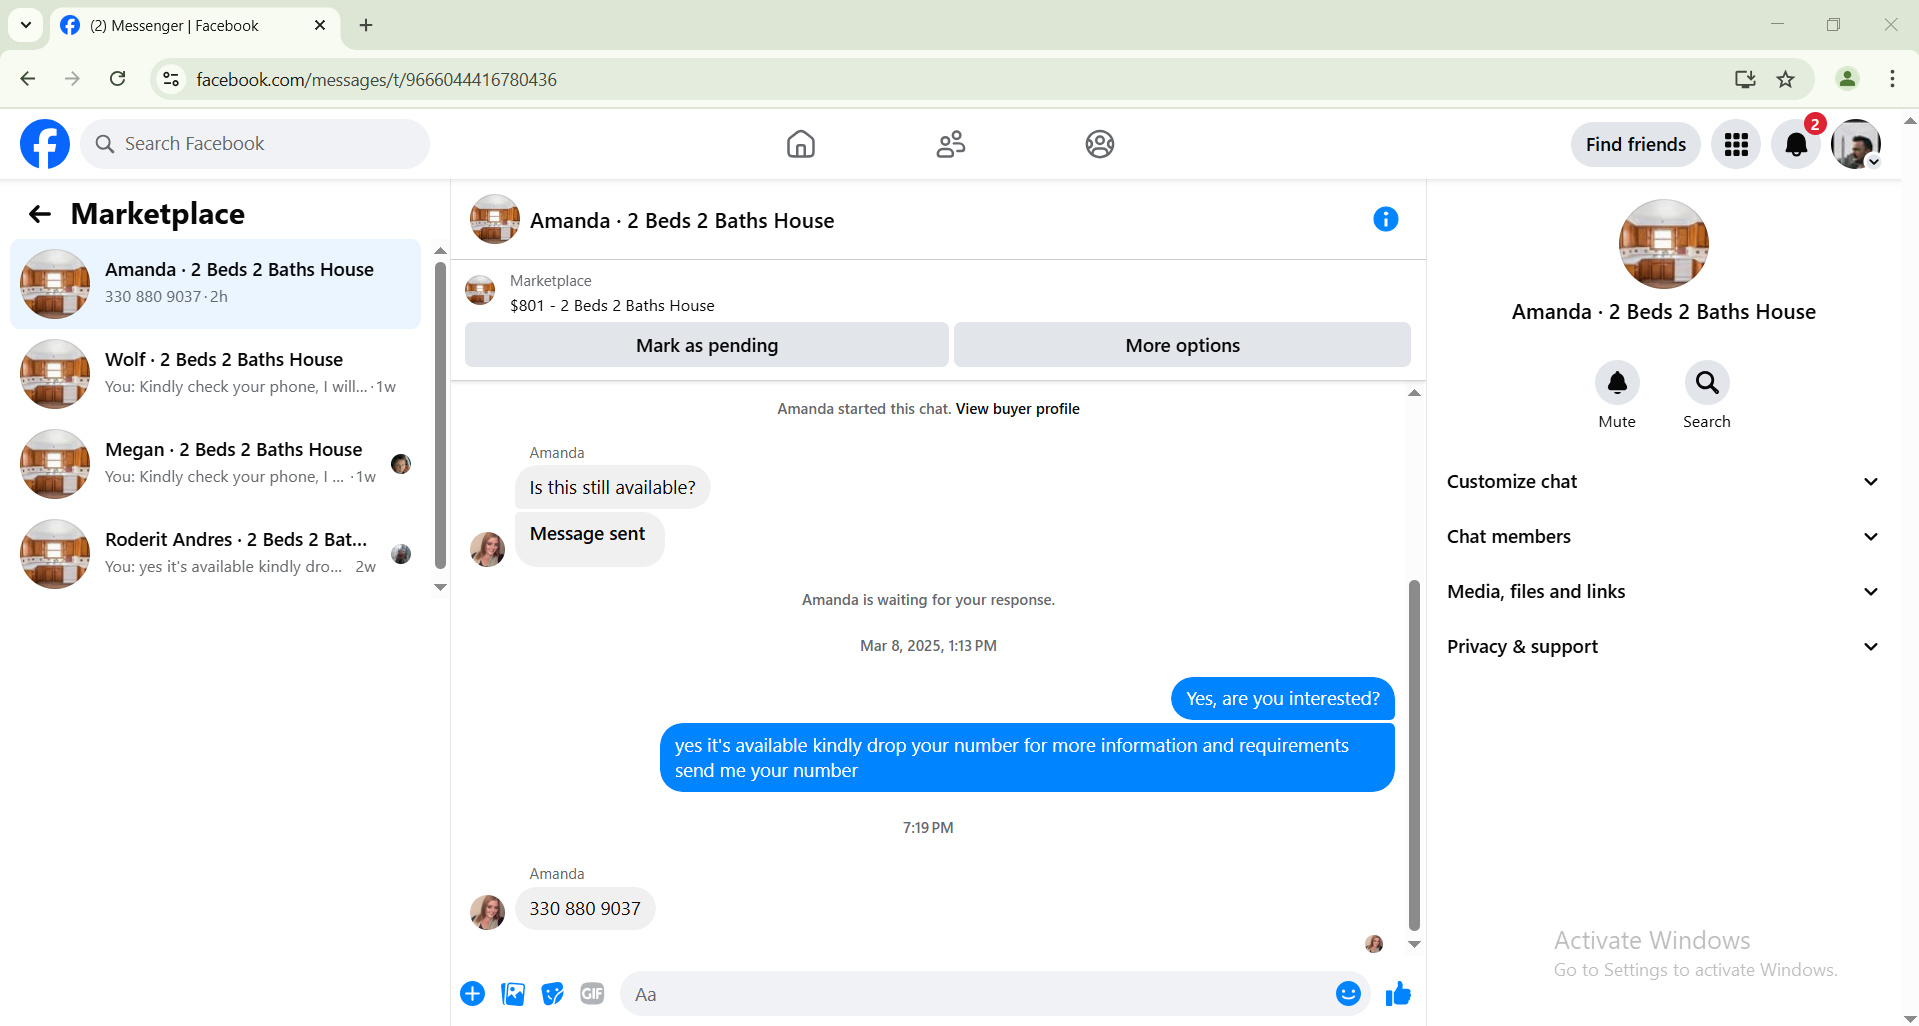View site information icon
1919x1026 pixels.
point(172,79)
